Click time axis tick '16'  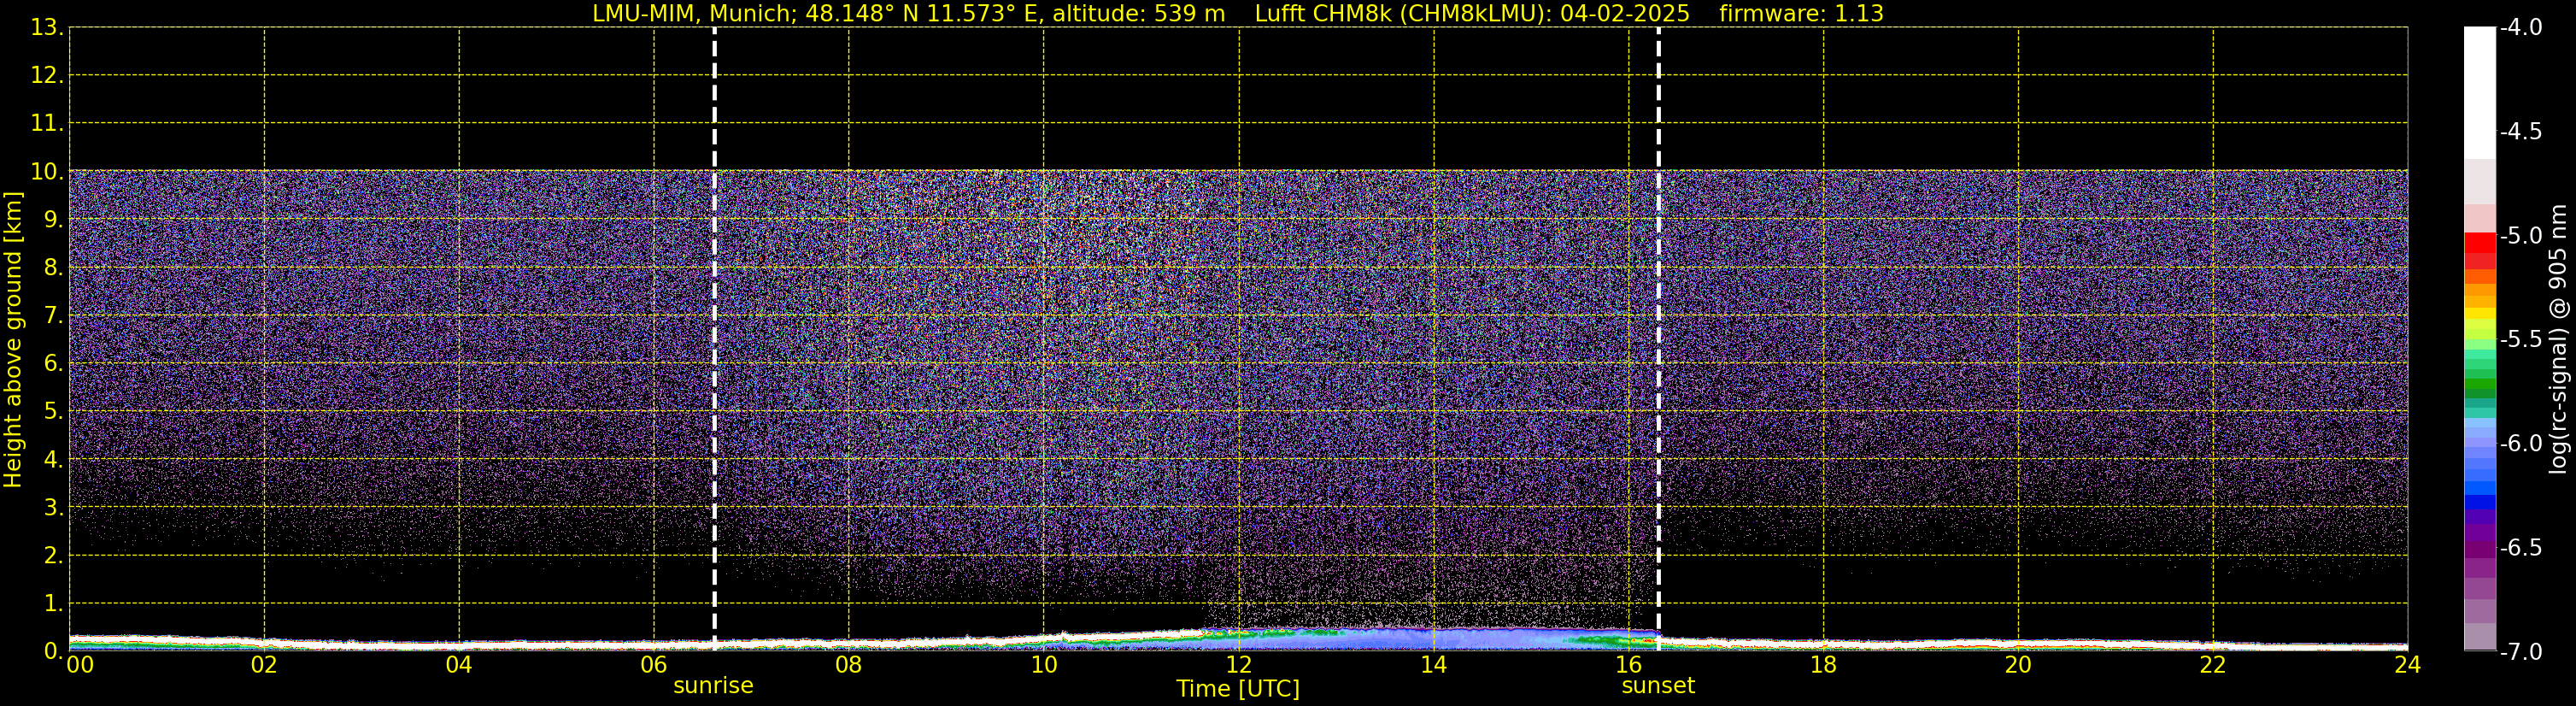(x=1629, y=665)
